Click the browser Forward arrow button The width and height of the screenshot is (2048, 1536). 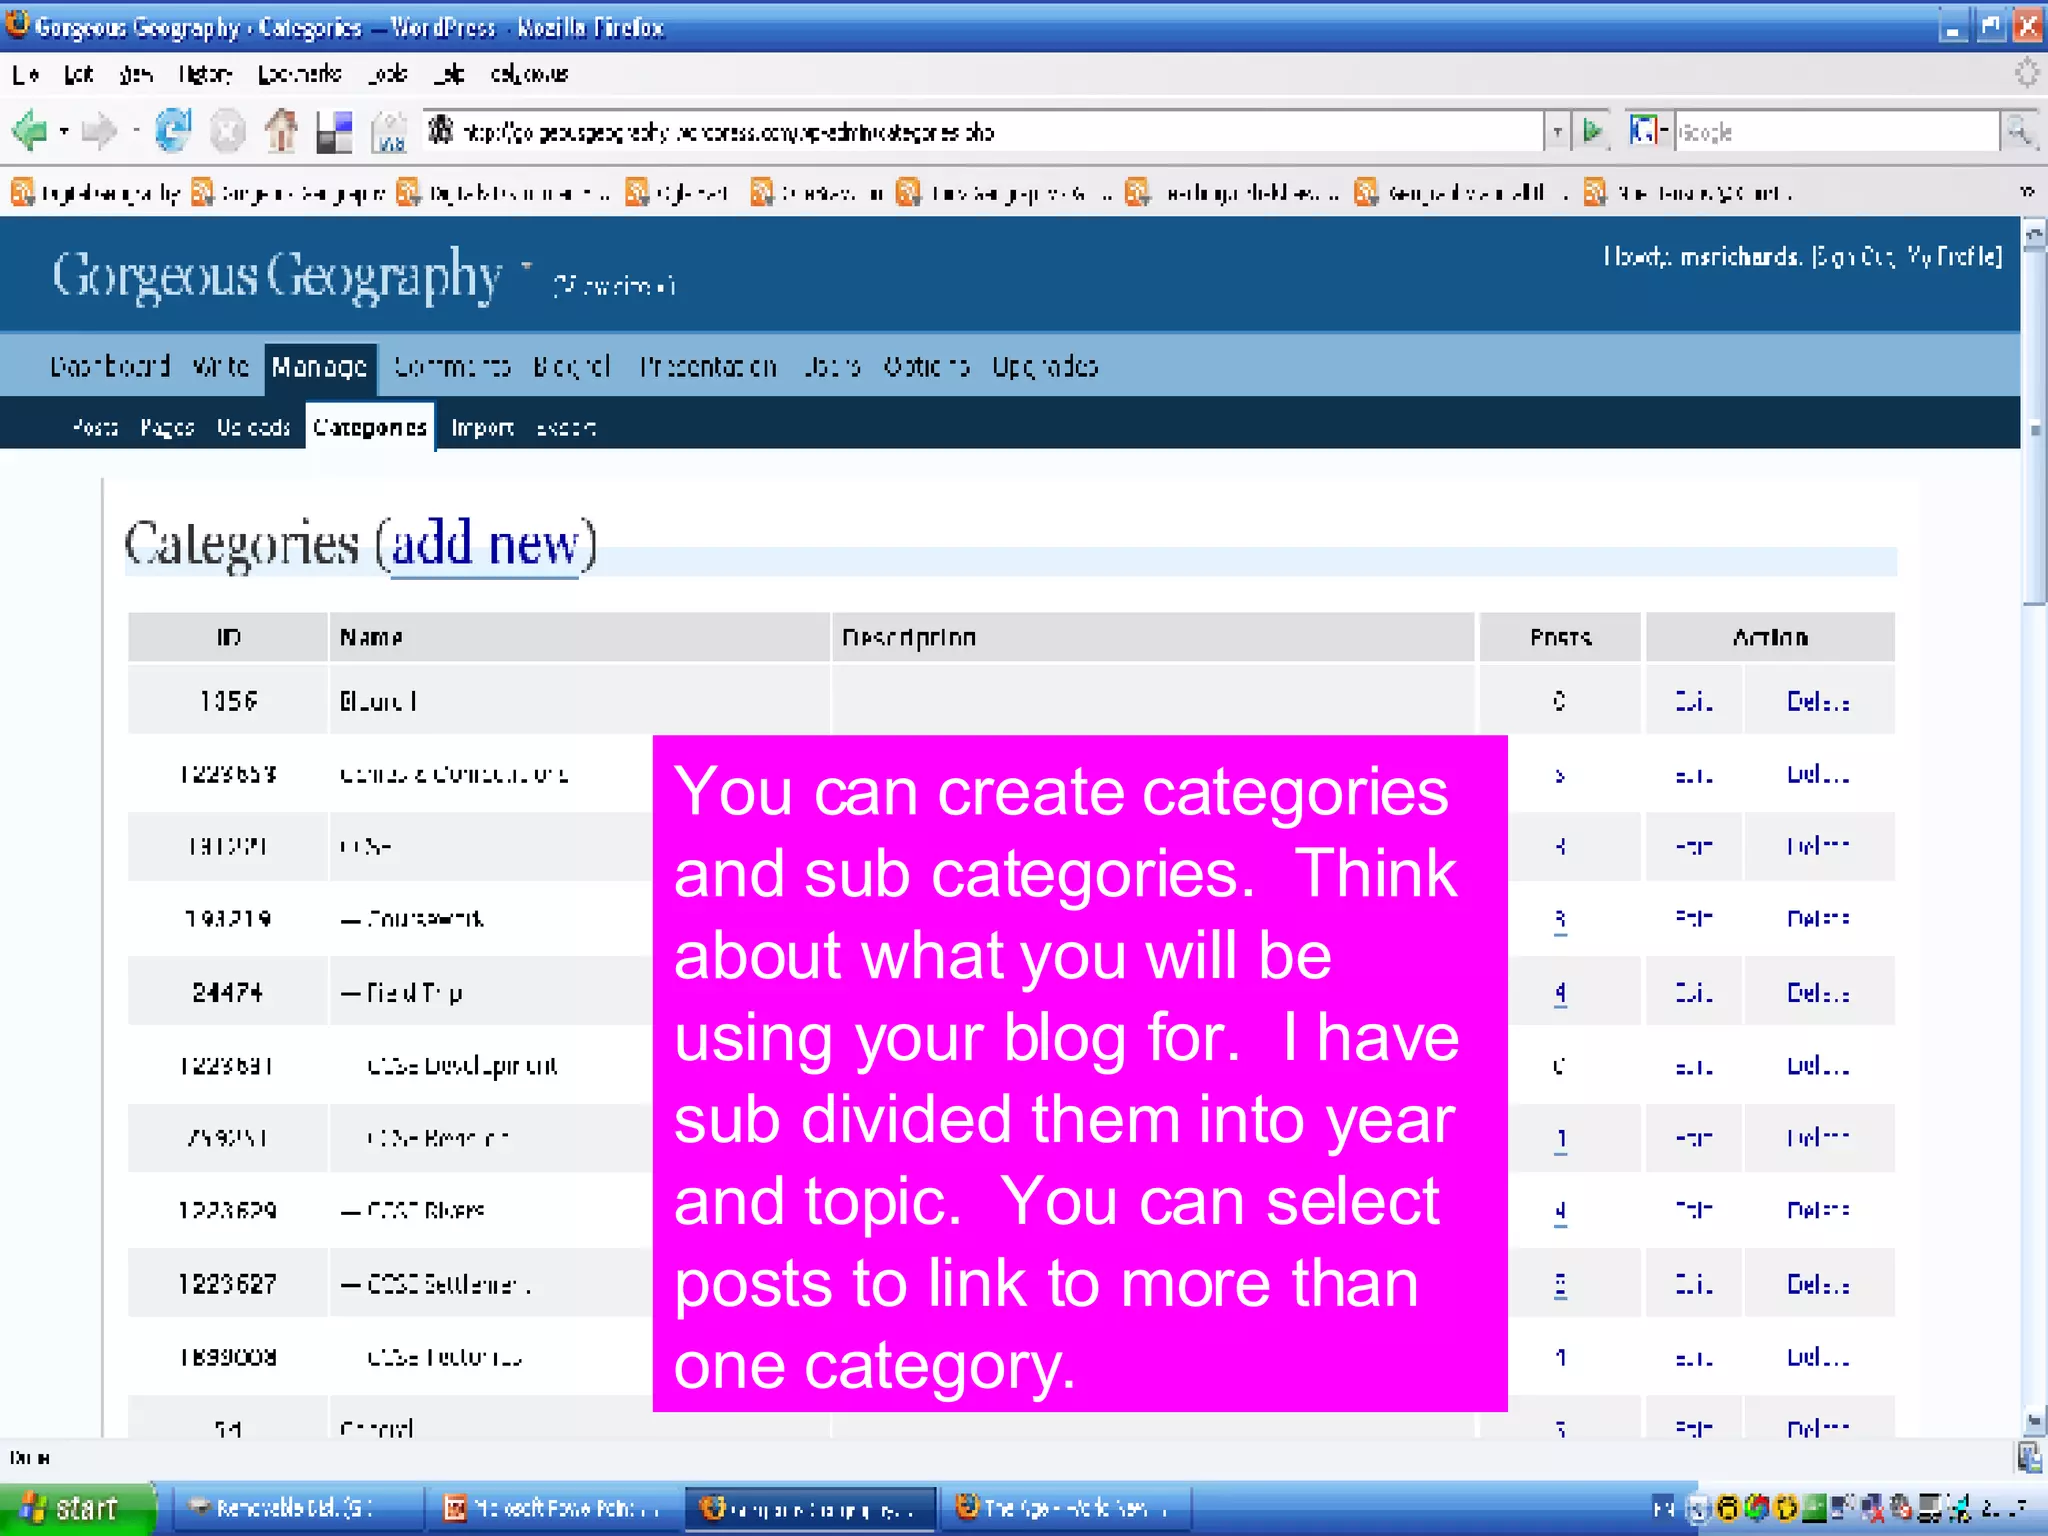(98, 131)
